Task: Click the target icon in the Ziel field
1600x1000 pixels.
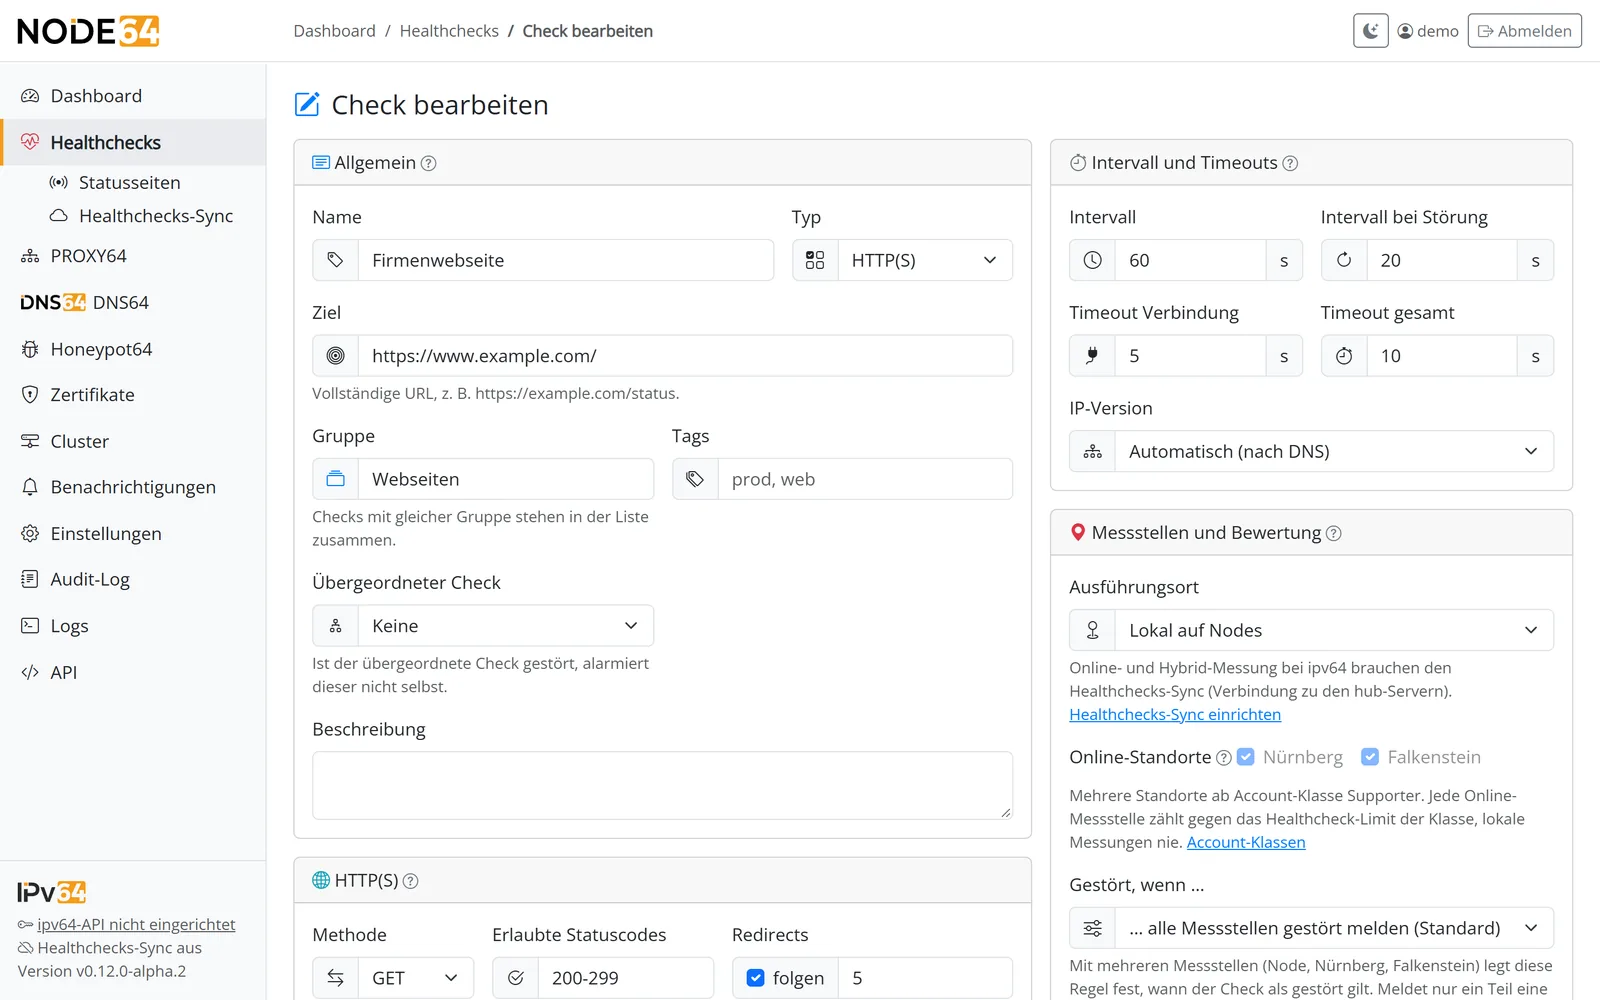Action: click(x=336, y=356)
